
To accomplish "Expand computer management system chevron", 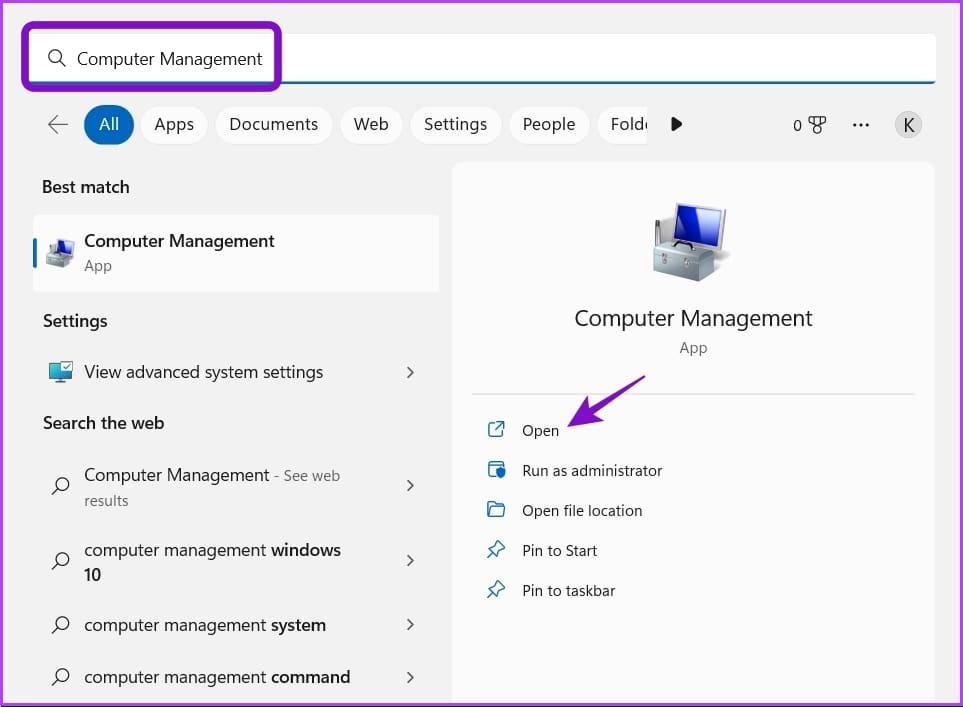I will pos(410,625).
